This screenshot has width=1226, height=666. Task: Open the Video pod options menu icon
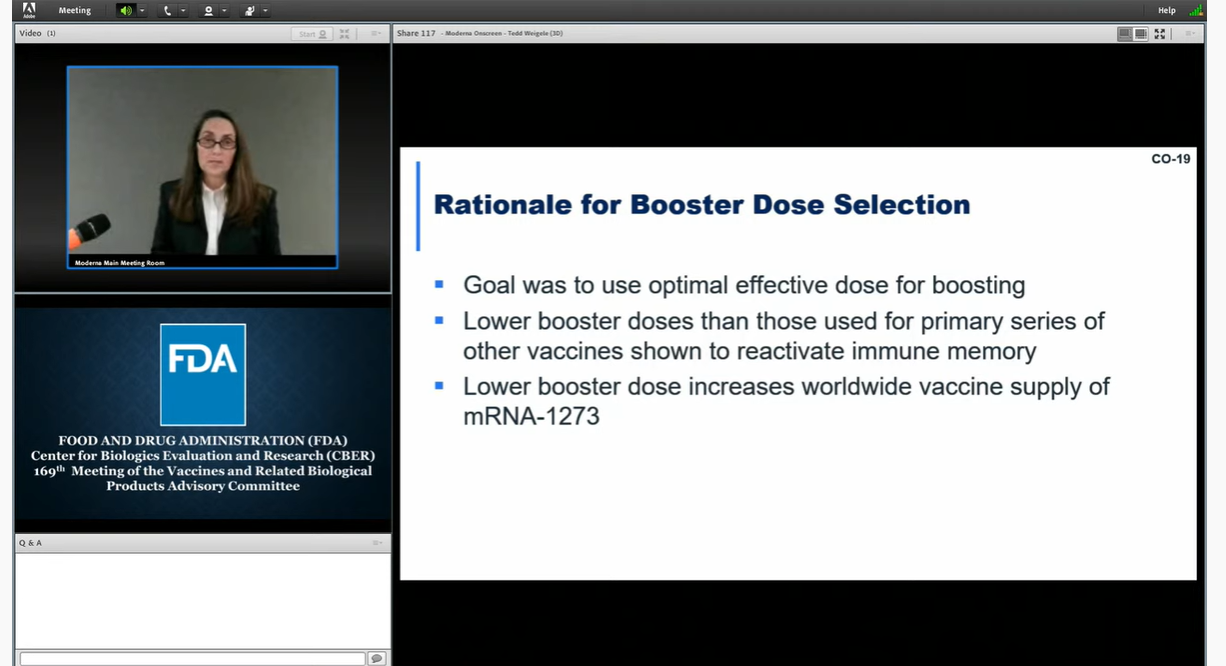[376, 34]
